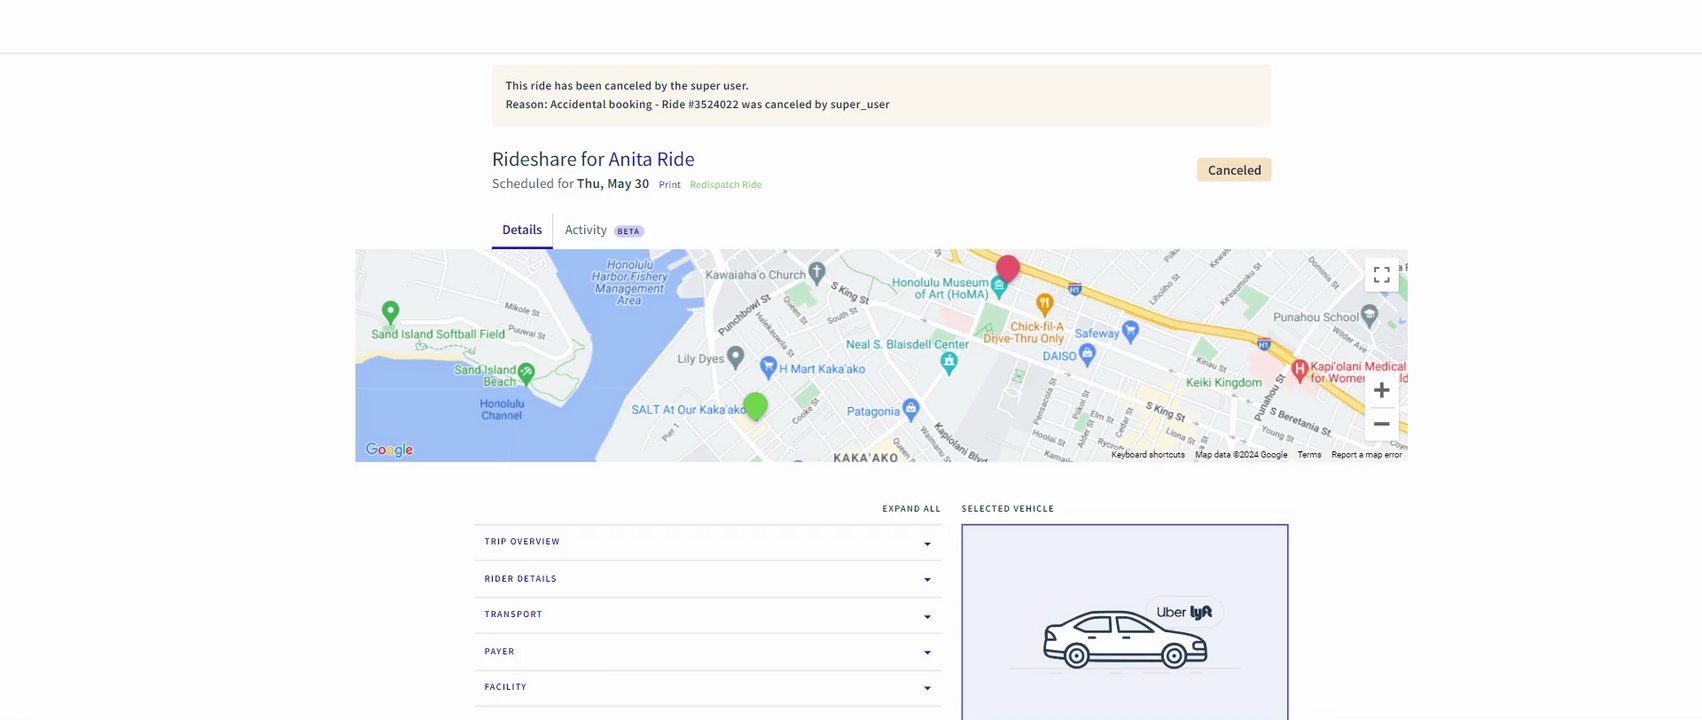Expand the Rider Details section
The image size is (1702, 720).
708,579
